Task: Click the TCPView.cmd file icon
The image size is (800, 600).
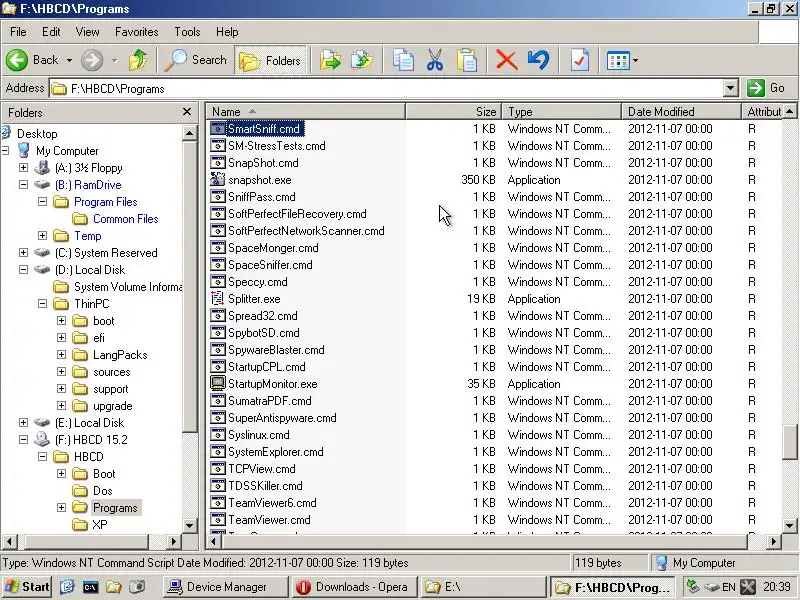Action: (x=218, y=468)
